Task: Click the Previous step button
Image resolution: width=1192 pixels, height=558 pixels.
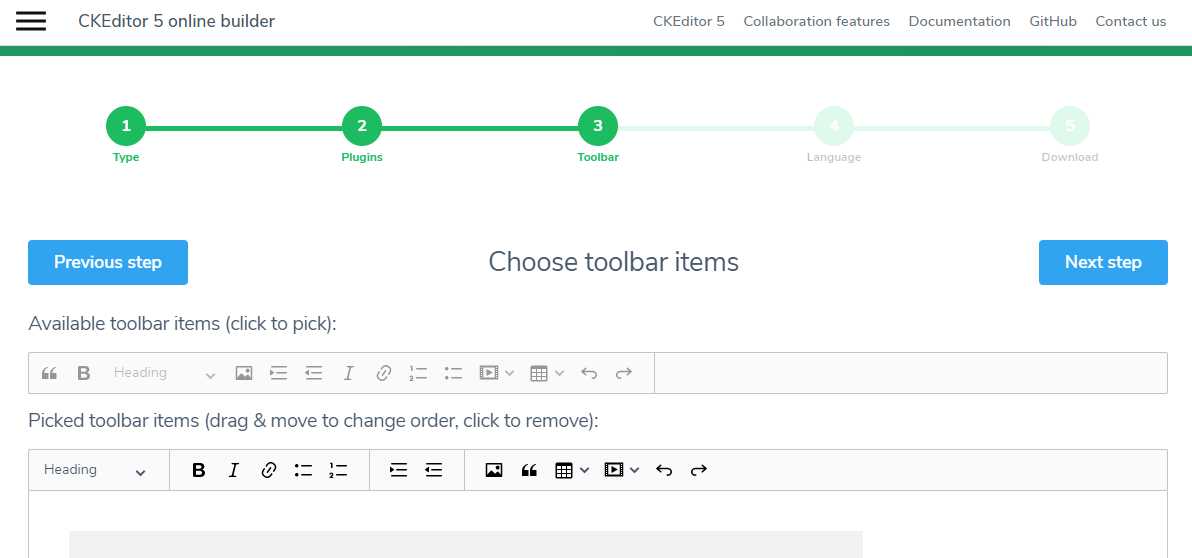Action: tap(108, 262)
